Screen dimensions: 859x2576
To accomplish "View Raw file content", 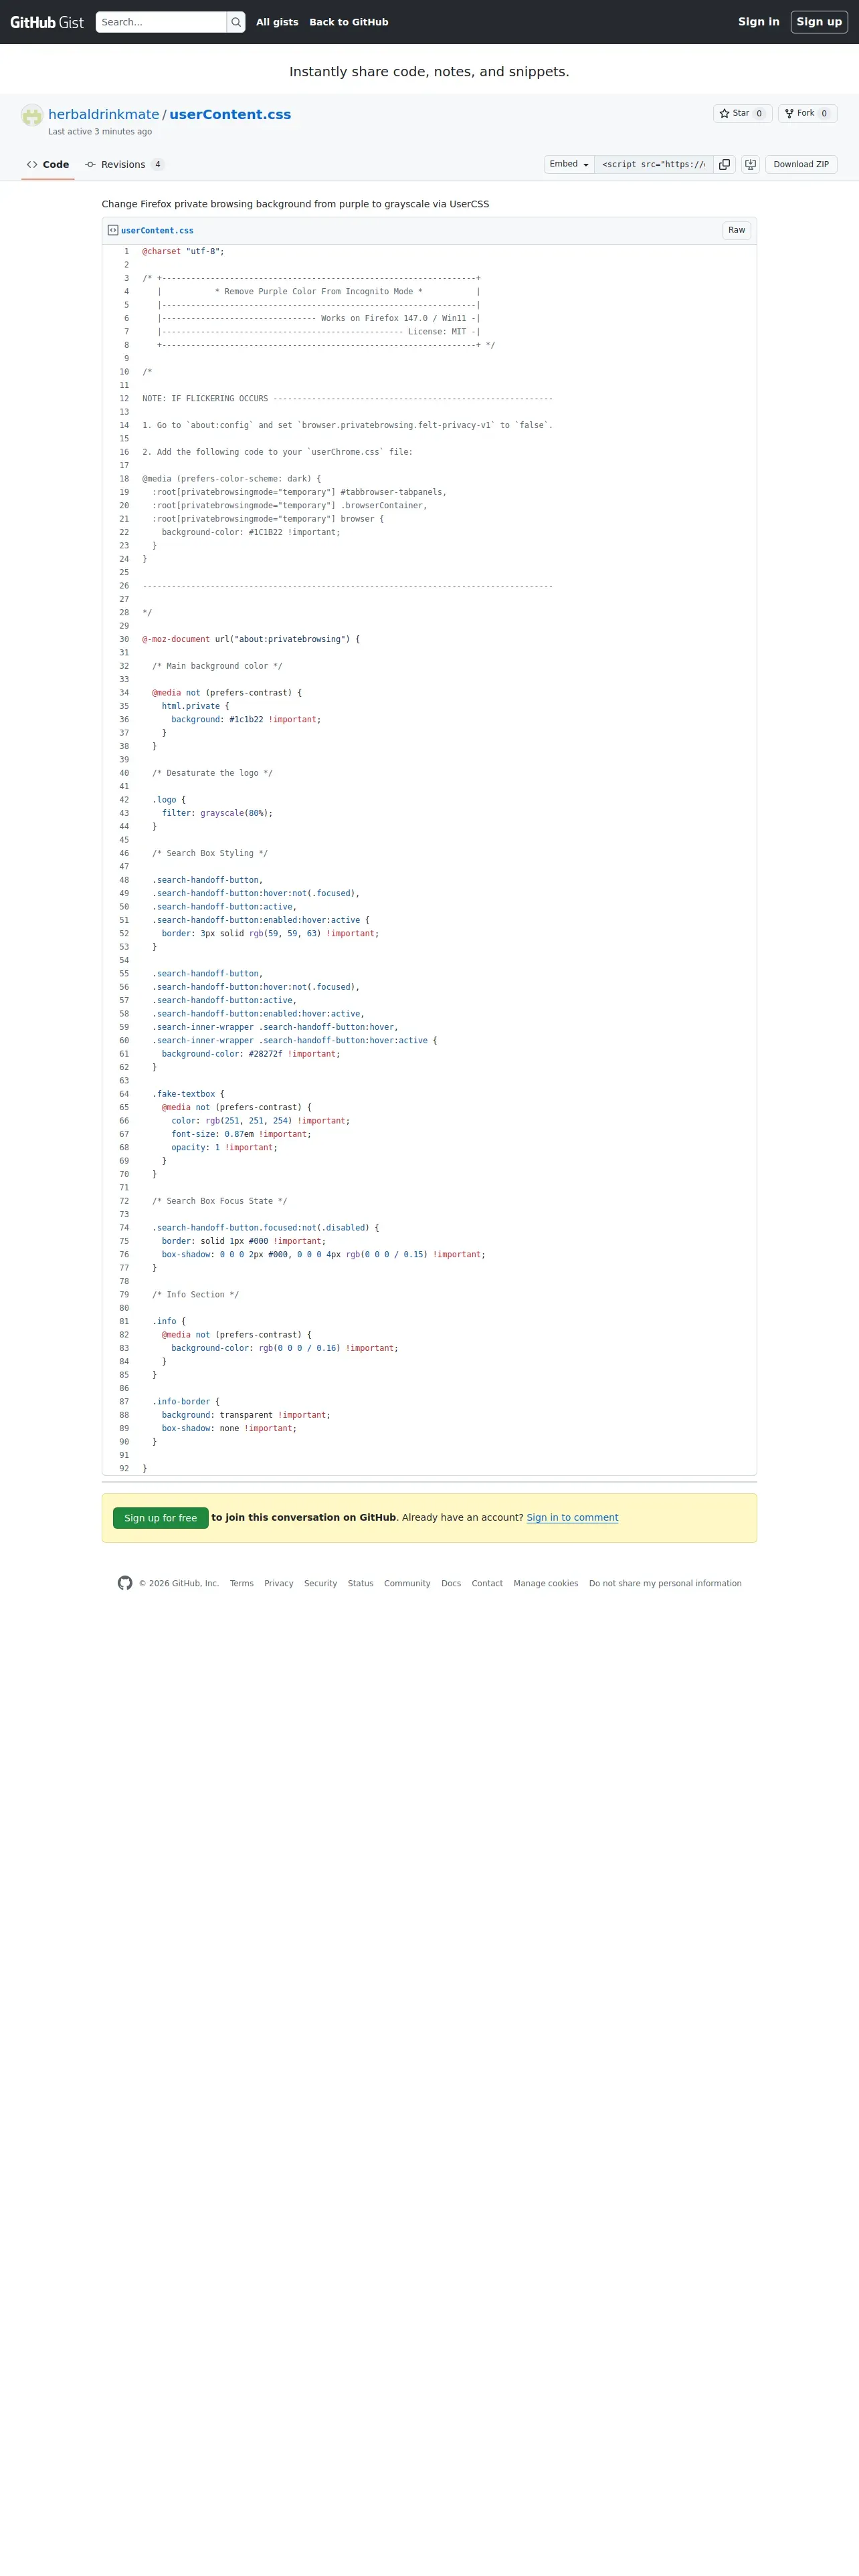I will click(x=736, y=230).
